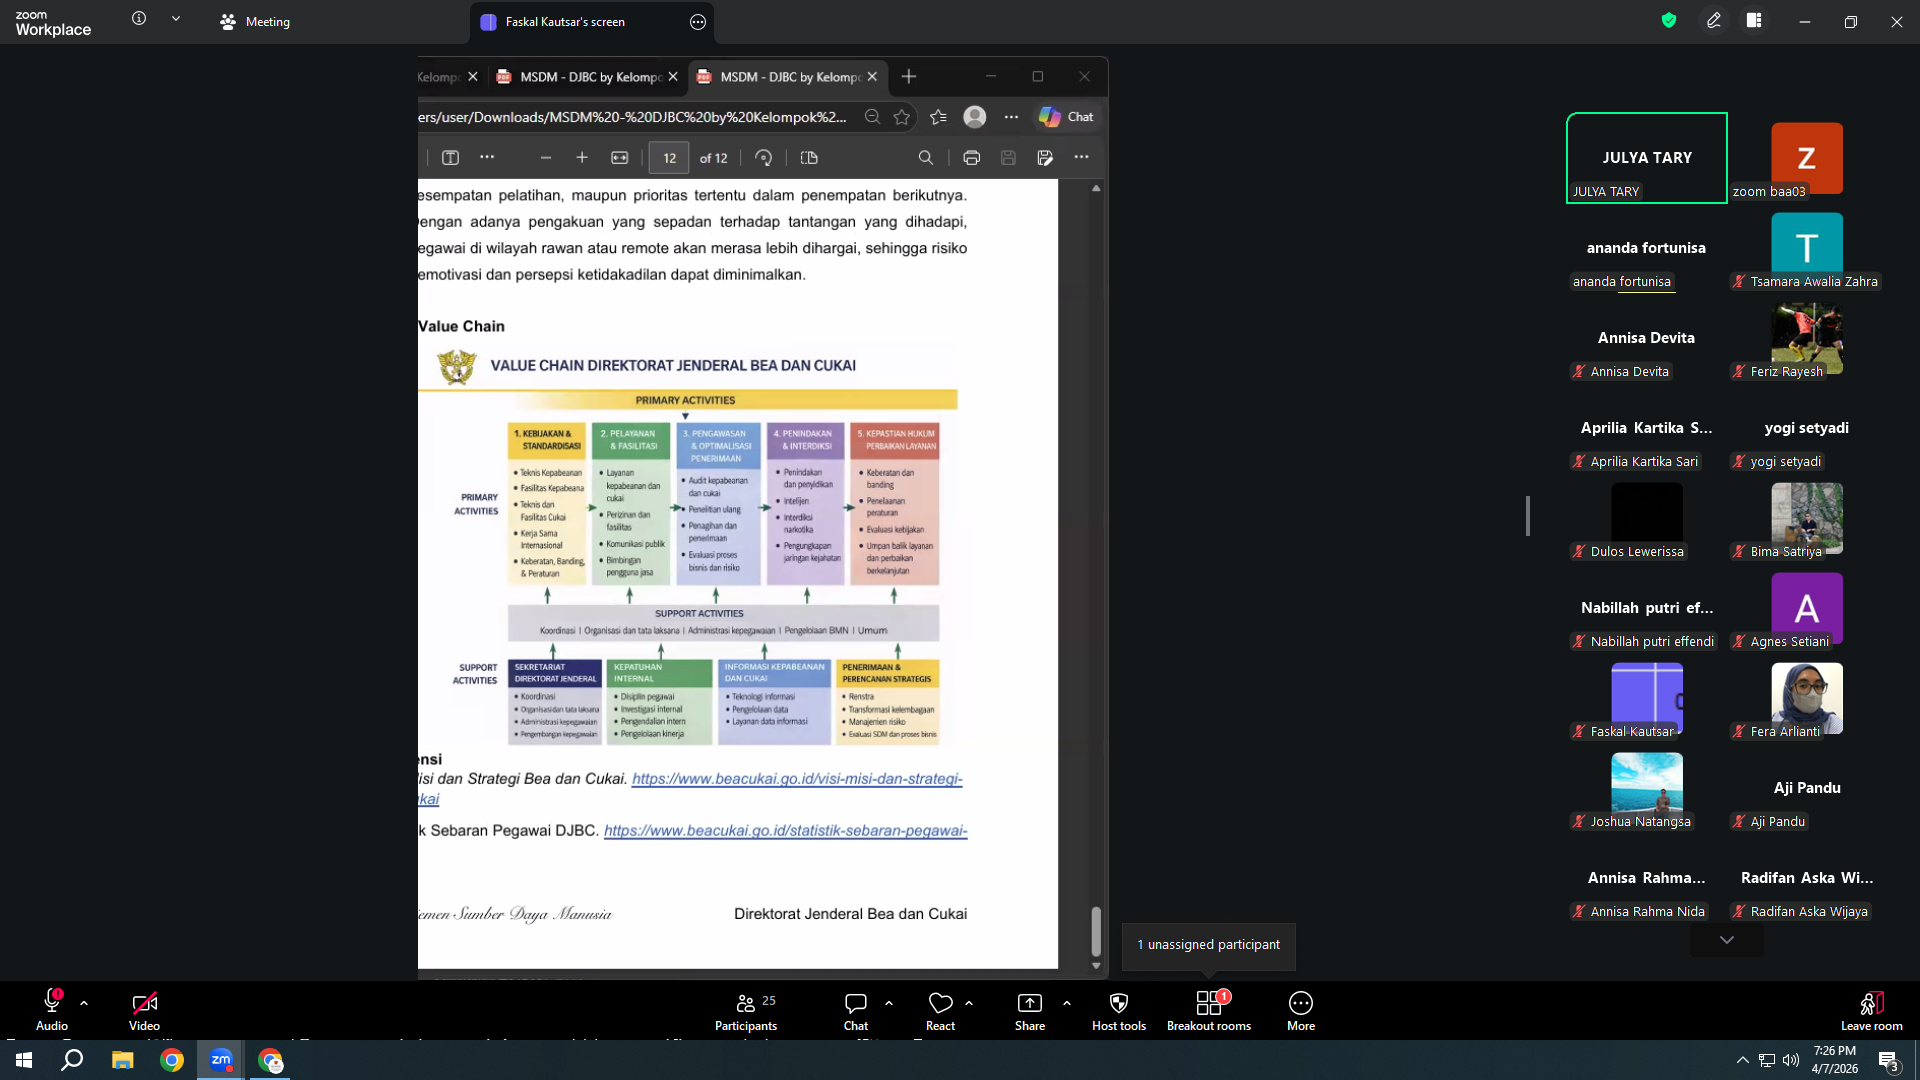Click the browser address bar URL

632,117
